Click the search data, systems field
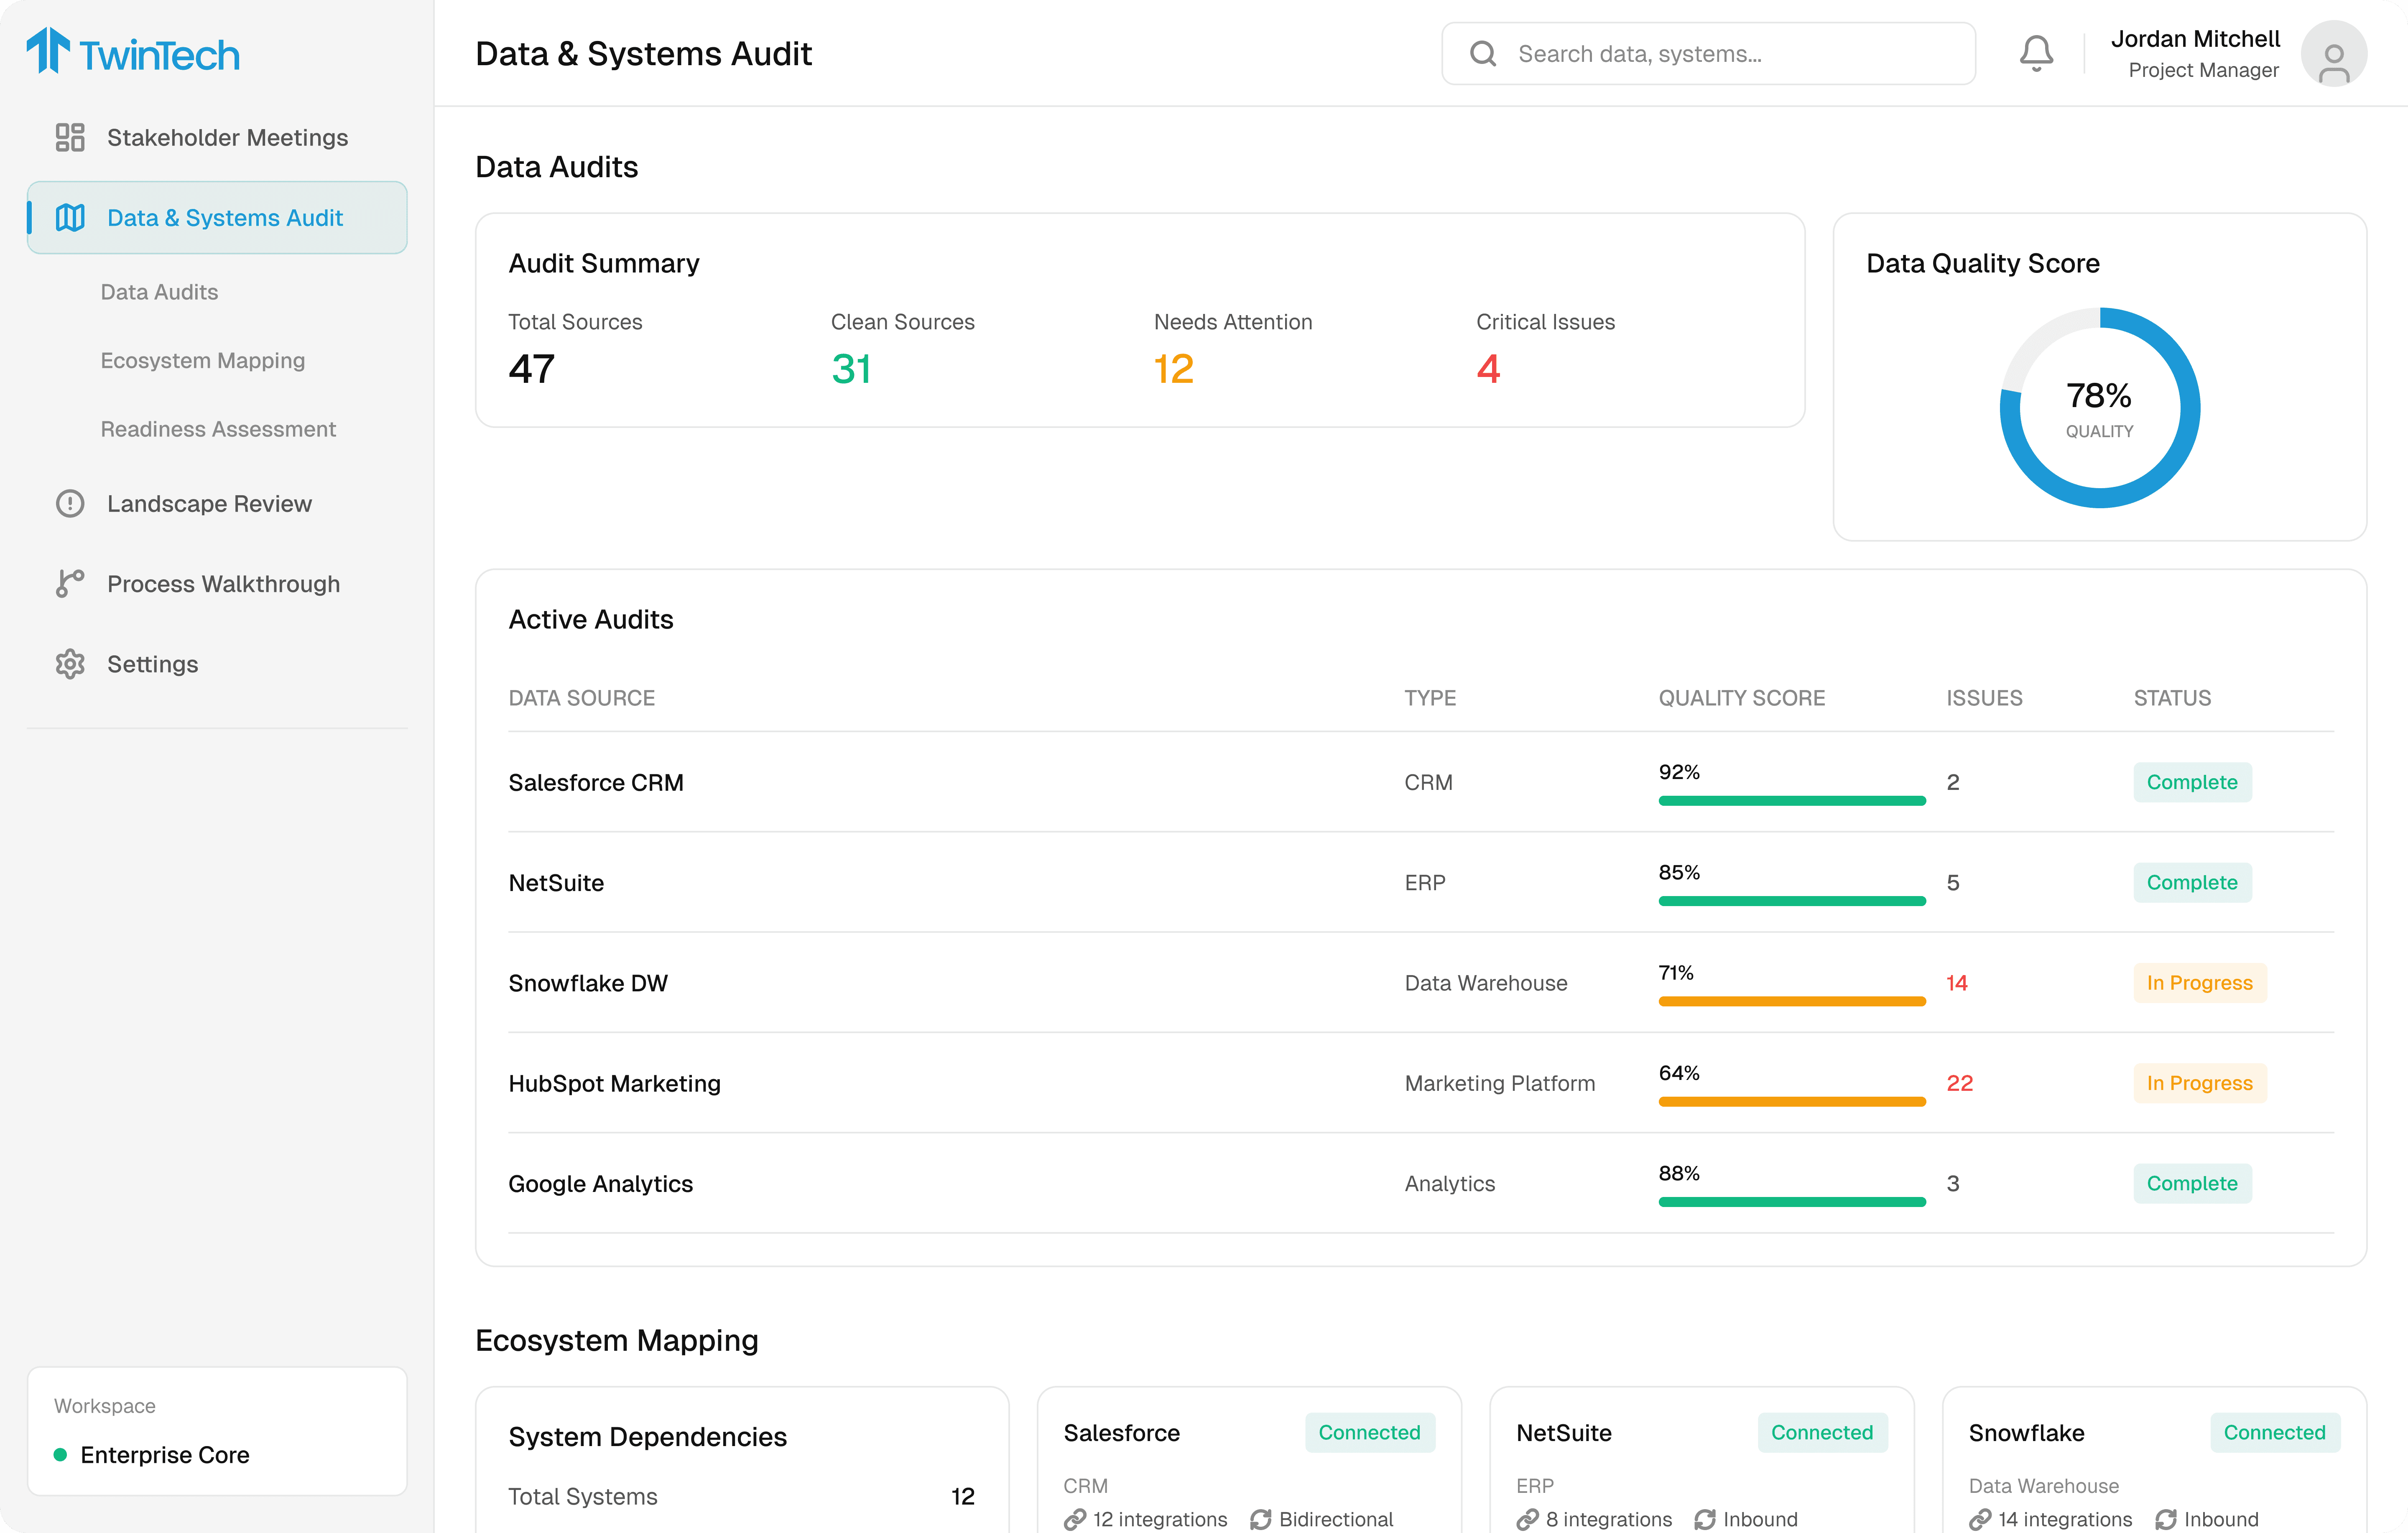The height and width of the screenshot is (1533, 2408). coord(1708,54)
